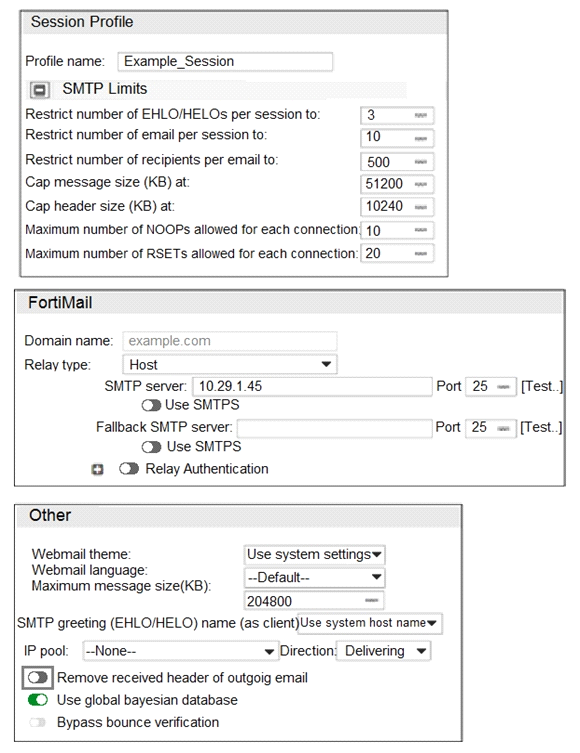Enable Remove received header of outgoing email
This screenshot has height=753, width=580.
pyautogui.click(x=37, y=678)
